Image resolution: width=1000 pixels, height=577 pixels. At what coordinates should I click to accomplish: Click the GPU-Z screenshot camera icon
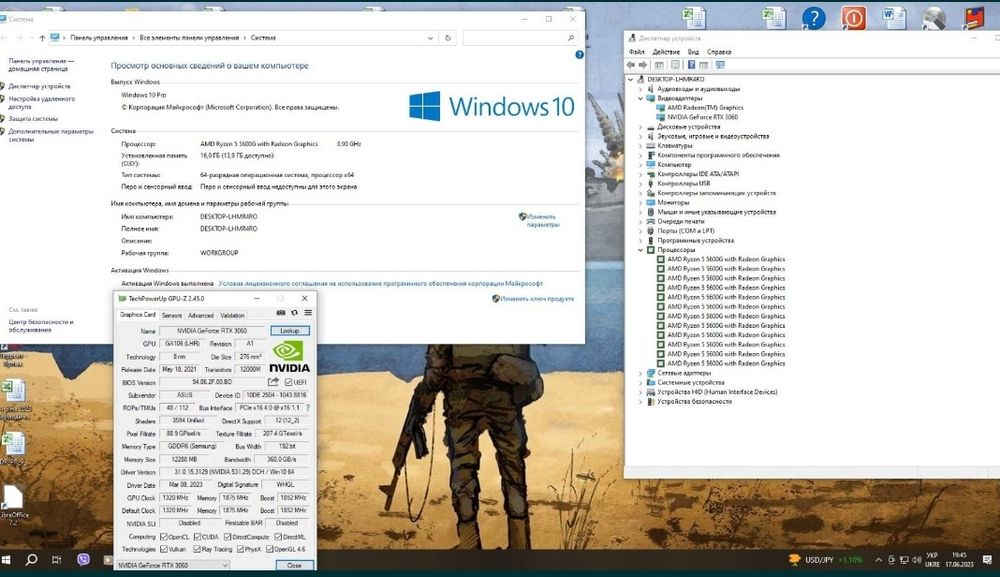tap(281, 313)
